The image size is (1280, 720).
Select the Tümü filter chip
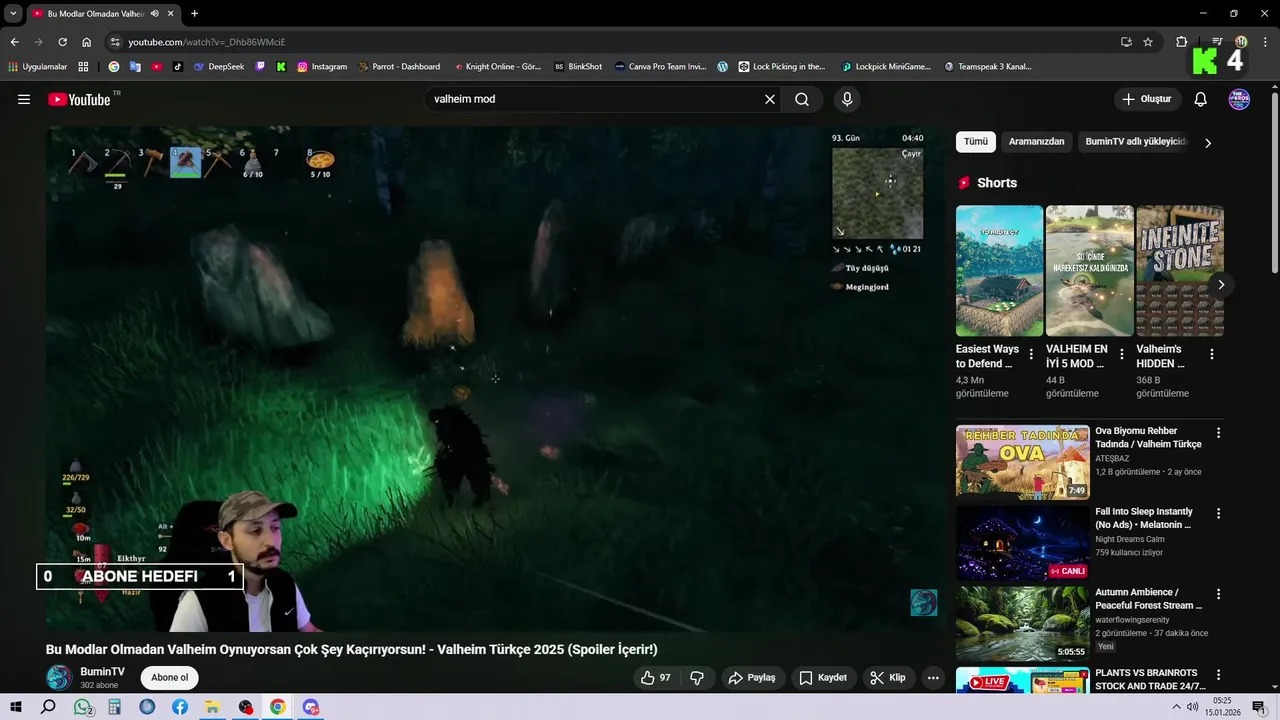coord(975,142)
